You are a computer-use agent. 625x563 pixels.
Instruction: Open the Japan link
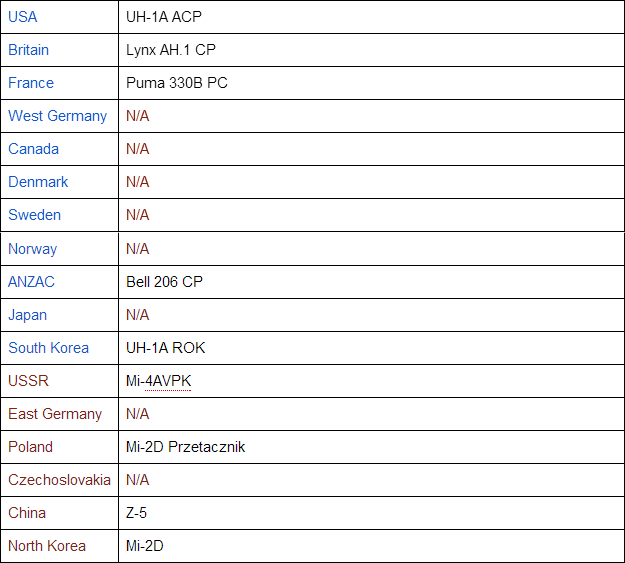(x=28, y=315)
